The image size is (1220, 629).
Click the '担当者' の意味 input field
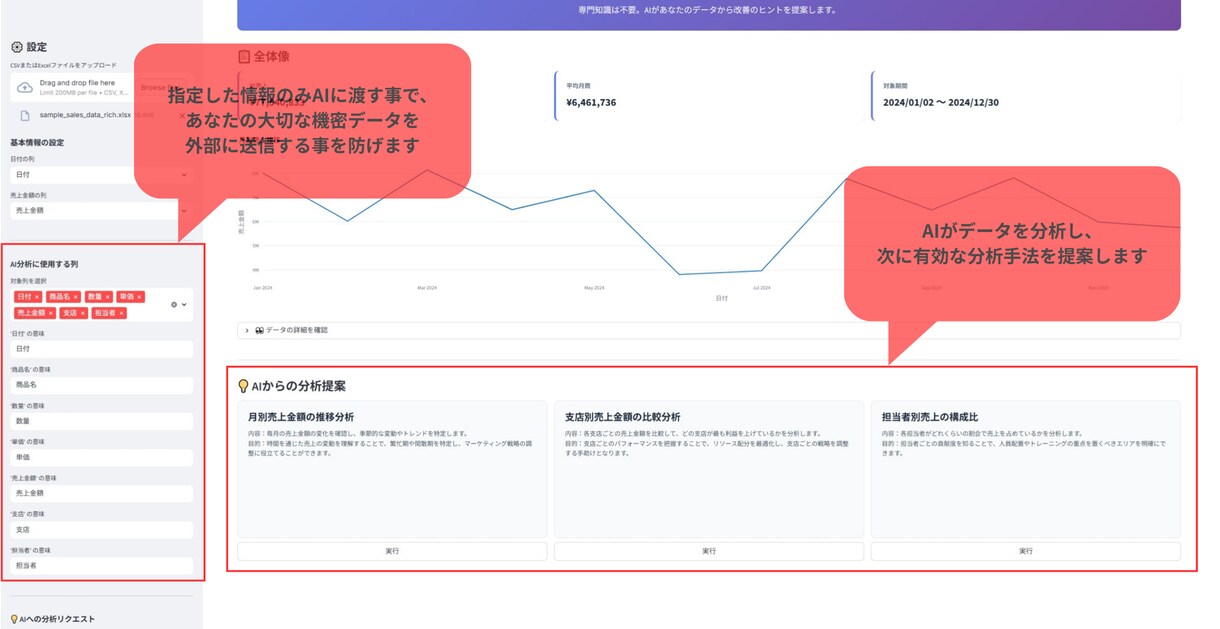(101, 566)
